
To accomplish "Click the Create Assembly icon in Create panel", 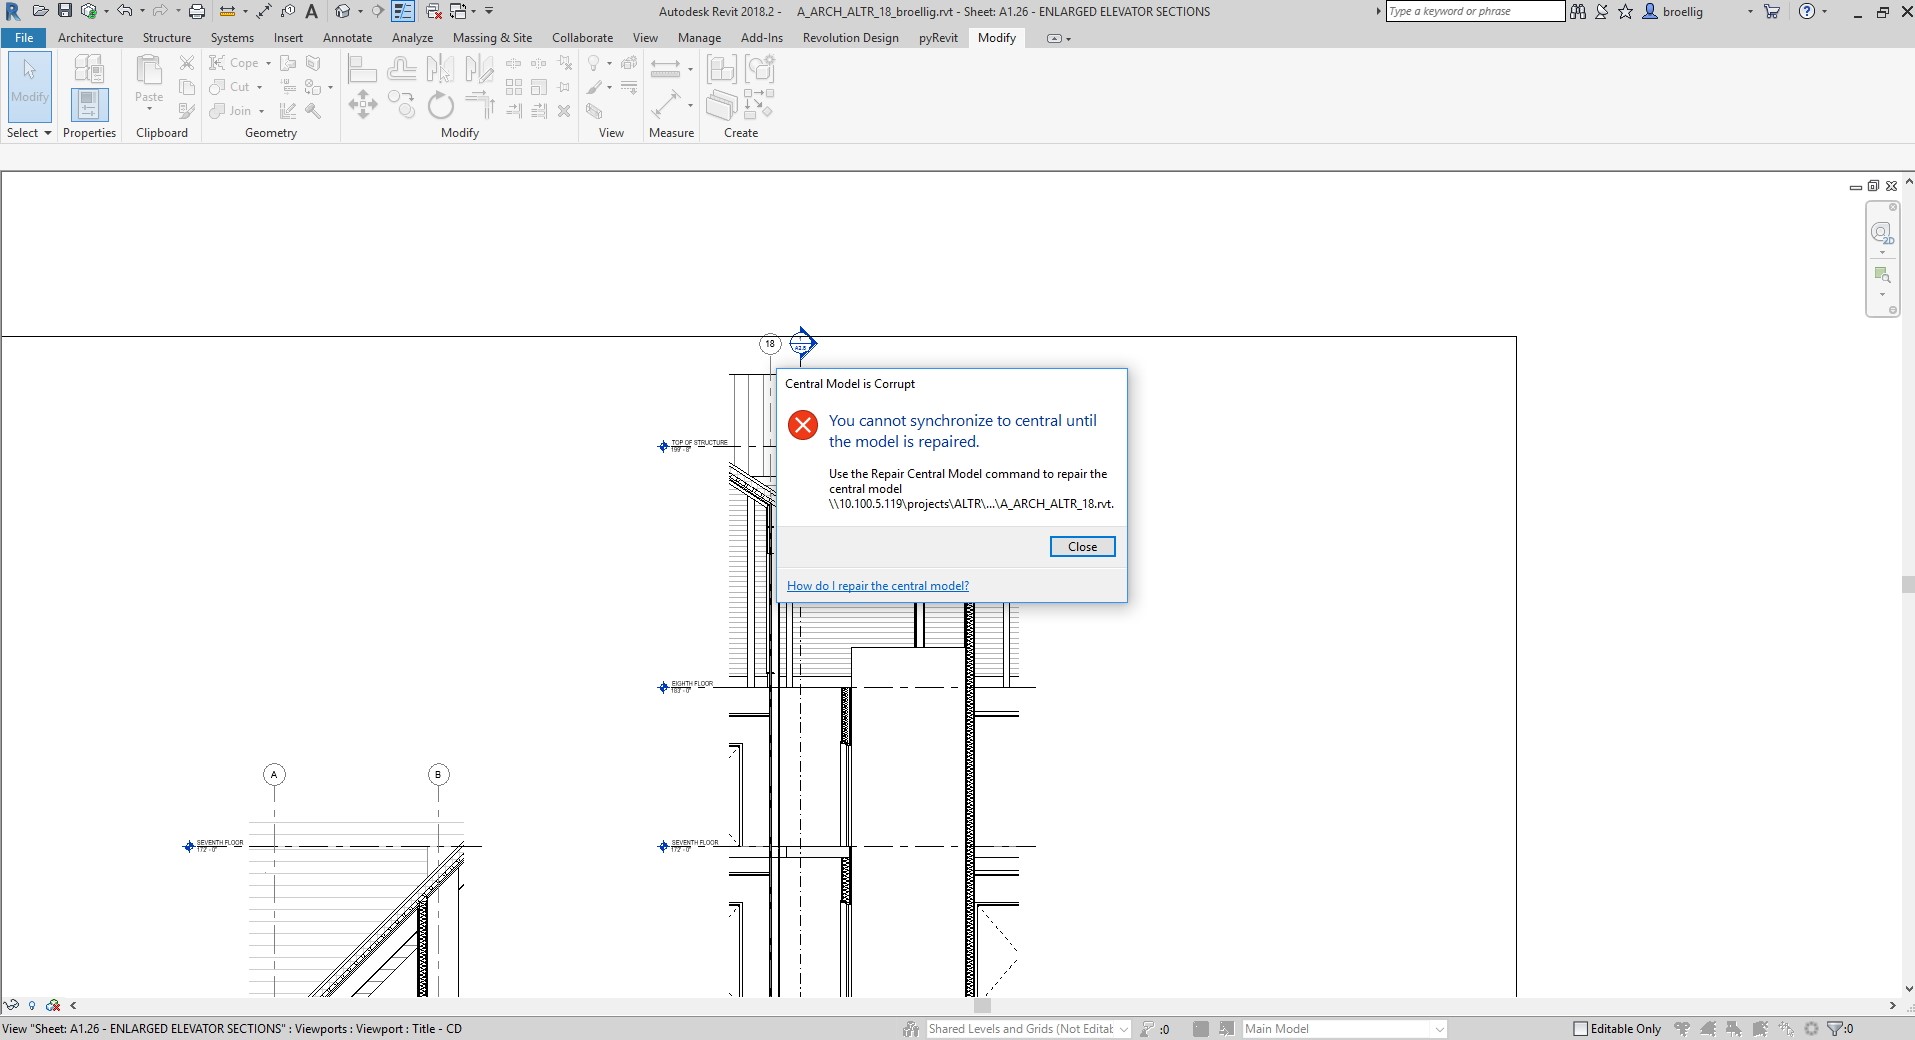I will tap(721, 68).
